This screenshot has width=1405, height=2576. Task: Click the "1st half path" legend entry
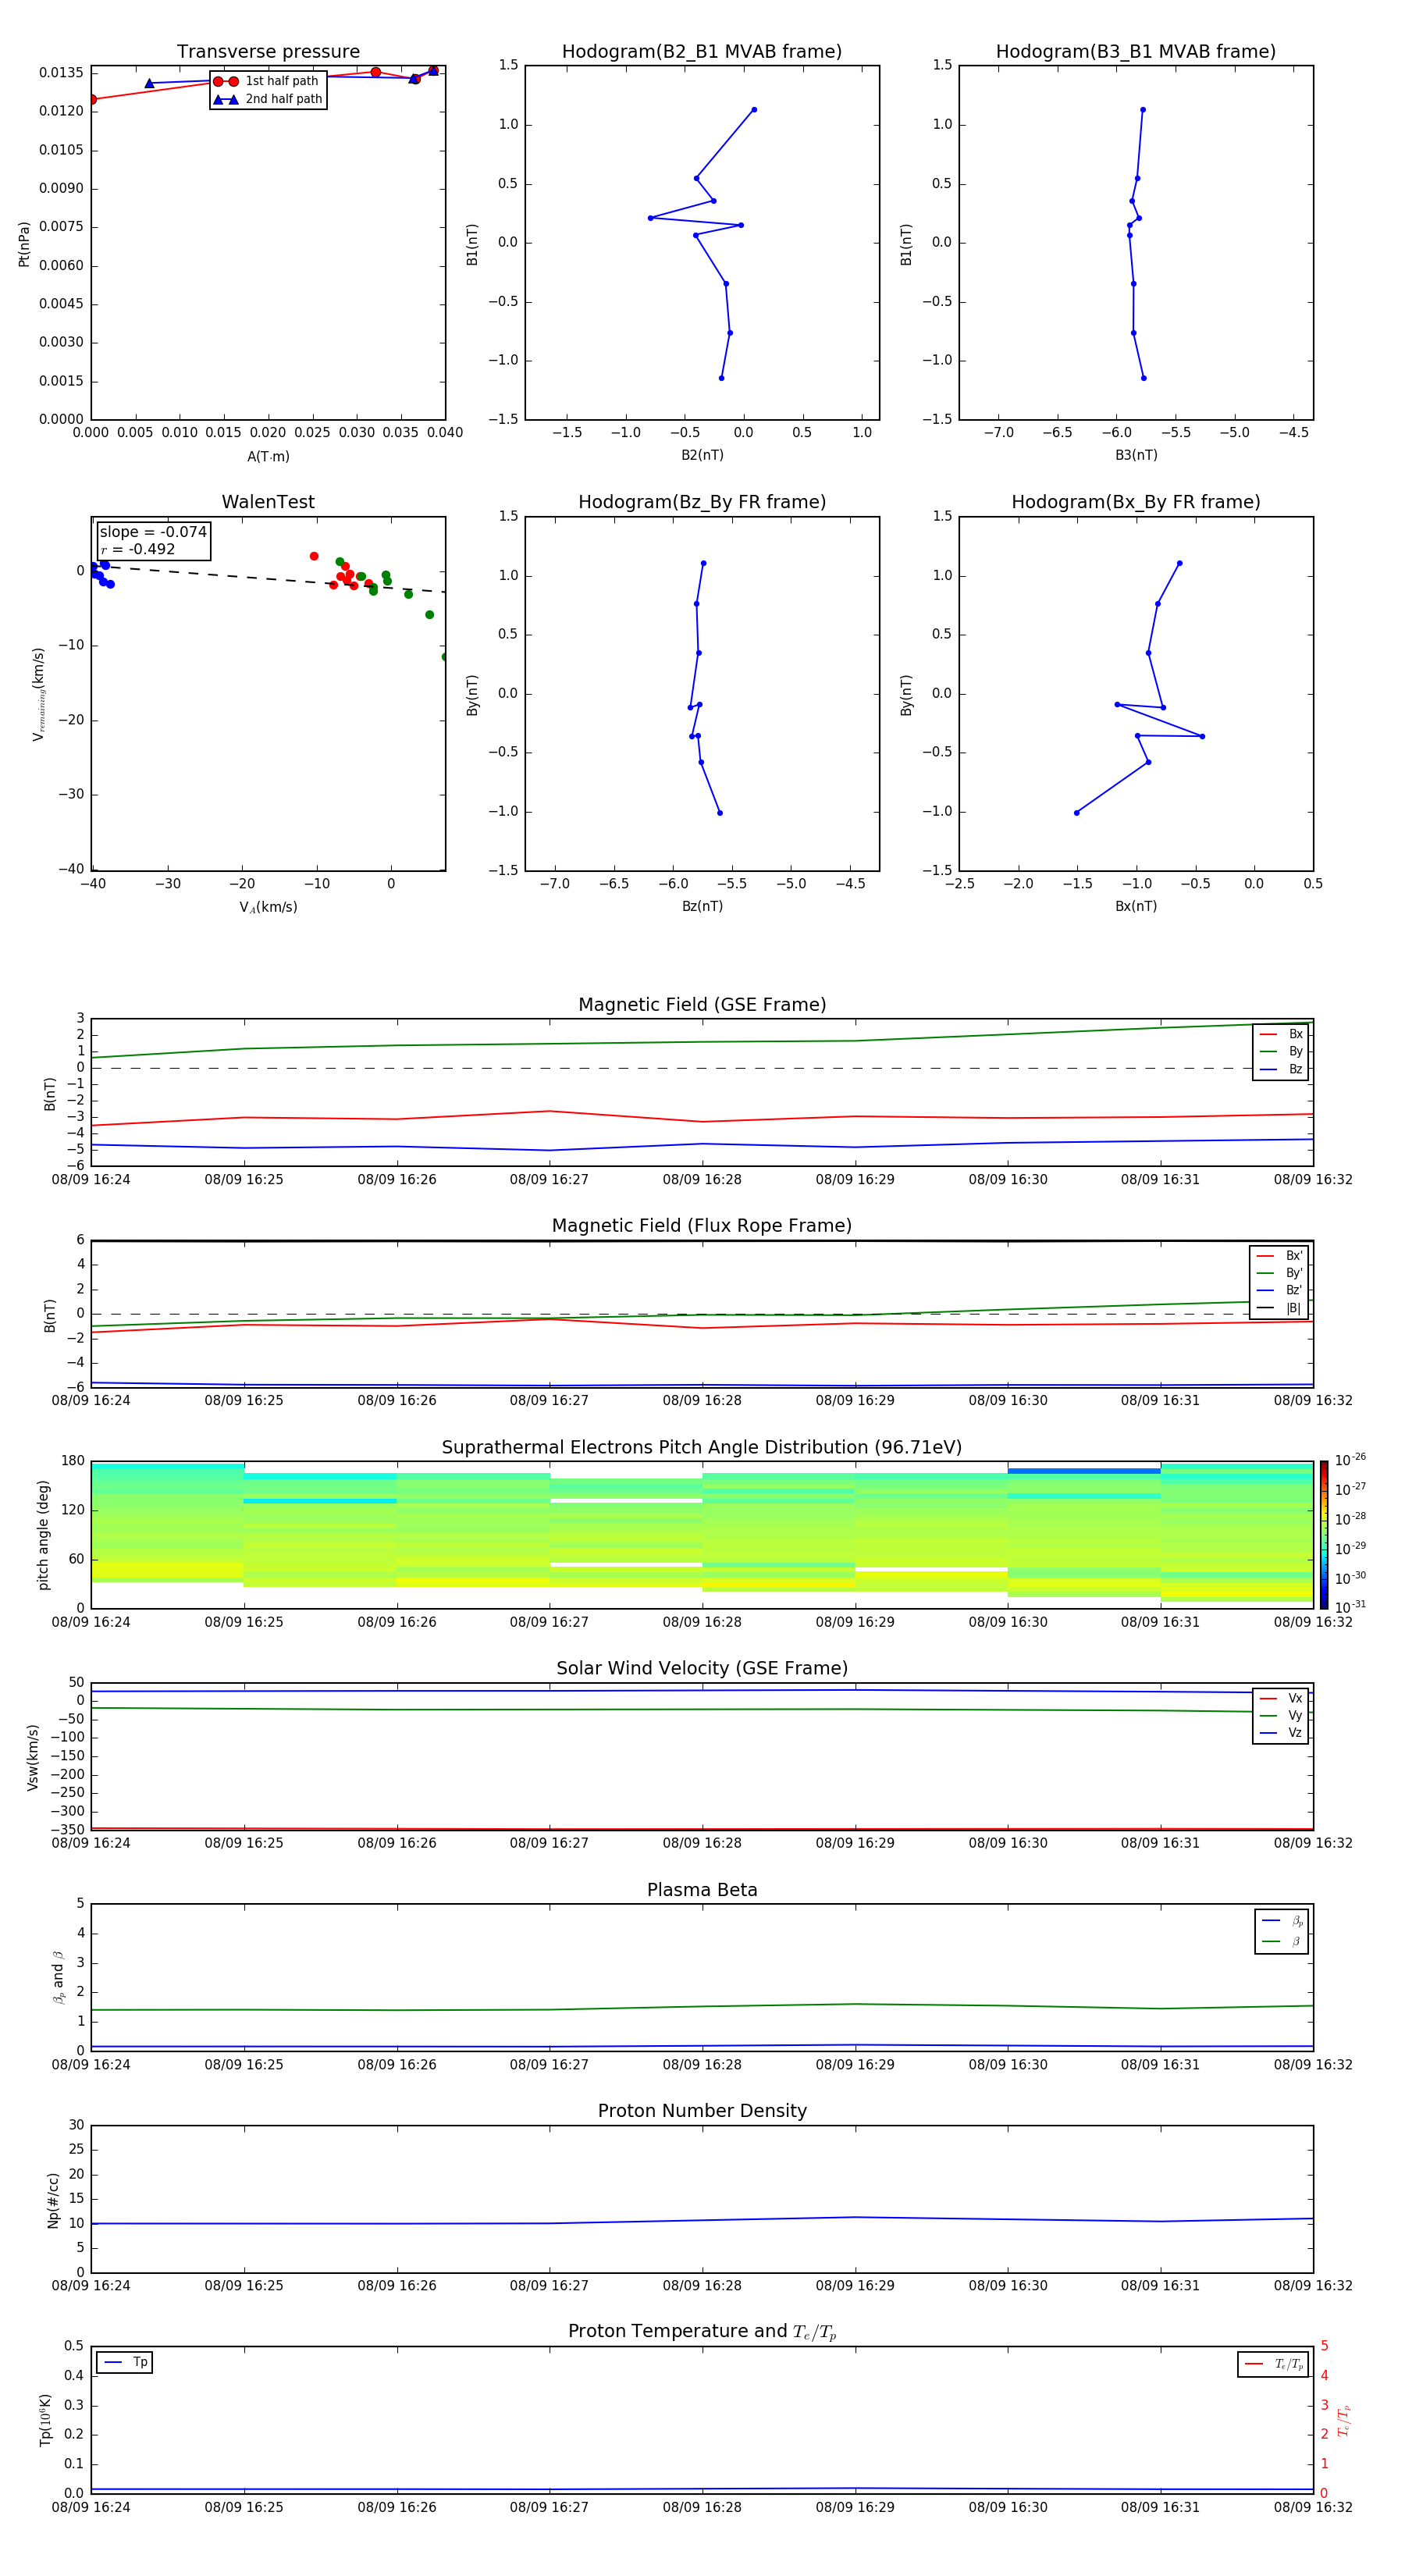(267, 81)
